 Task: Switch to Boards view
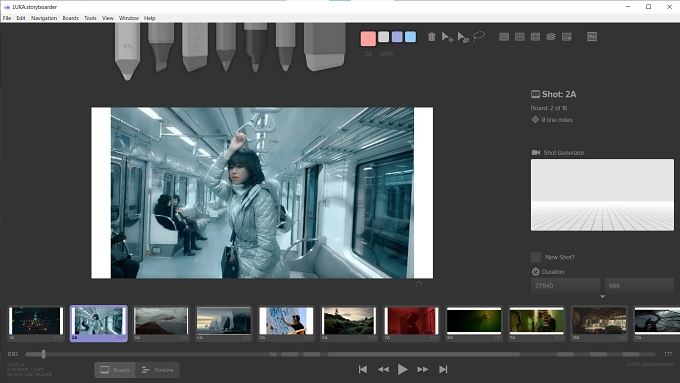point(115,370)
